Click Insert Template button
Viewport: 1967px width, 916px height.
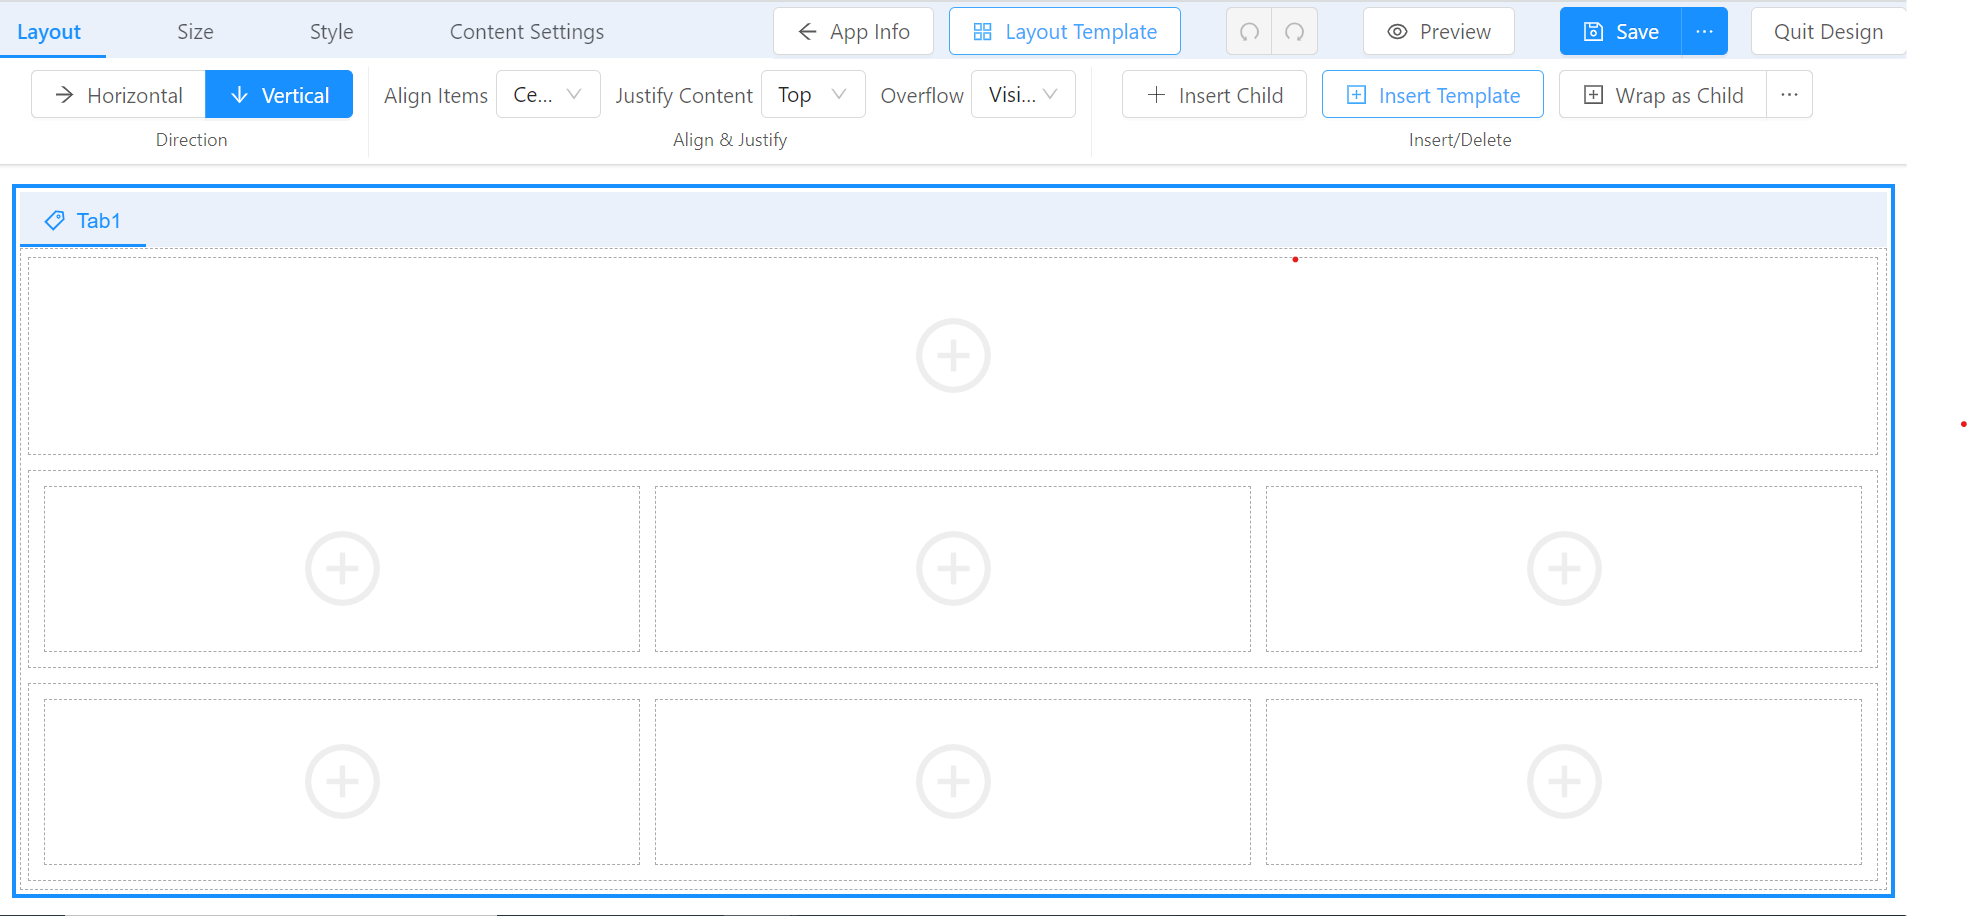[1433, 95]
